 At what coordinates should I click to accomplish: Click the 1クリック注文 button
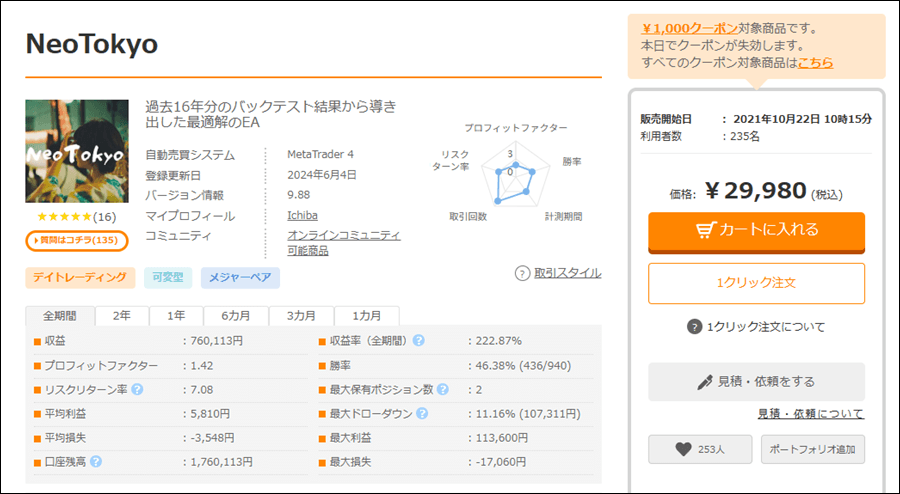757,283
